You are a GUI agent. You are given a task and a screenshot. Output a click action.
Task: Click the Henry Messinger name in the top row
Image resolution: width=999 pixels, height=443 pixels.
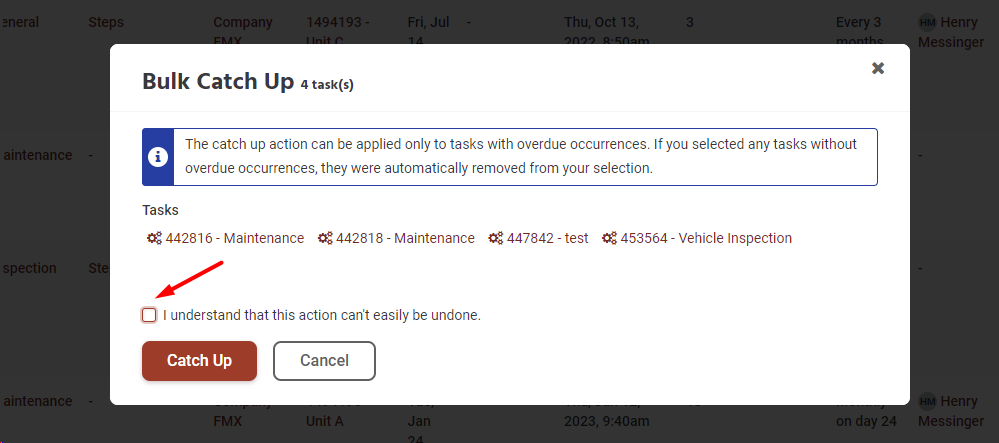click(961, 30)
